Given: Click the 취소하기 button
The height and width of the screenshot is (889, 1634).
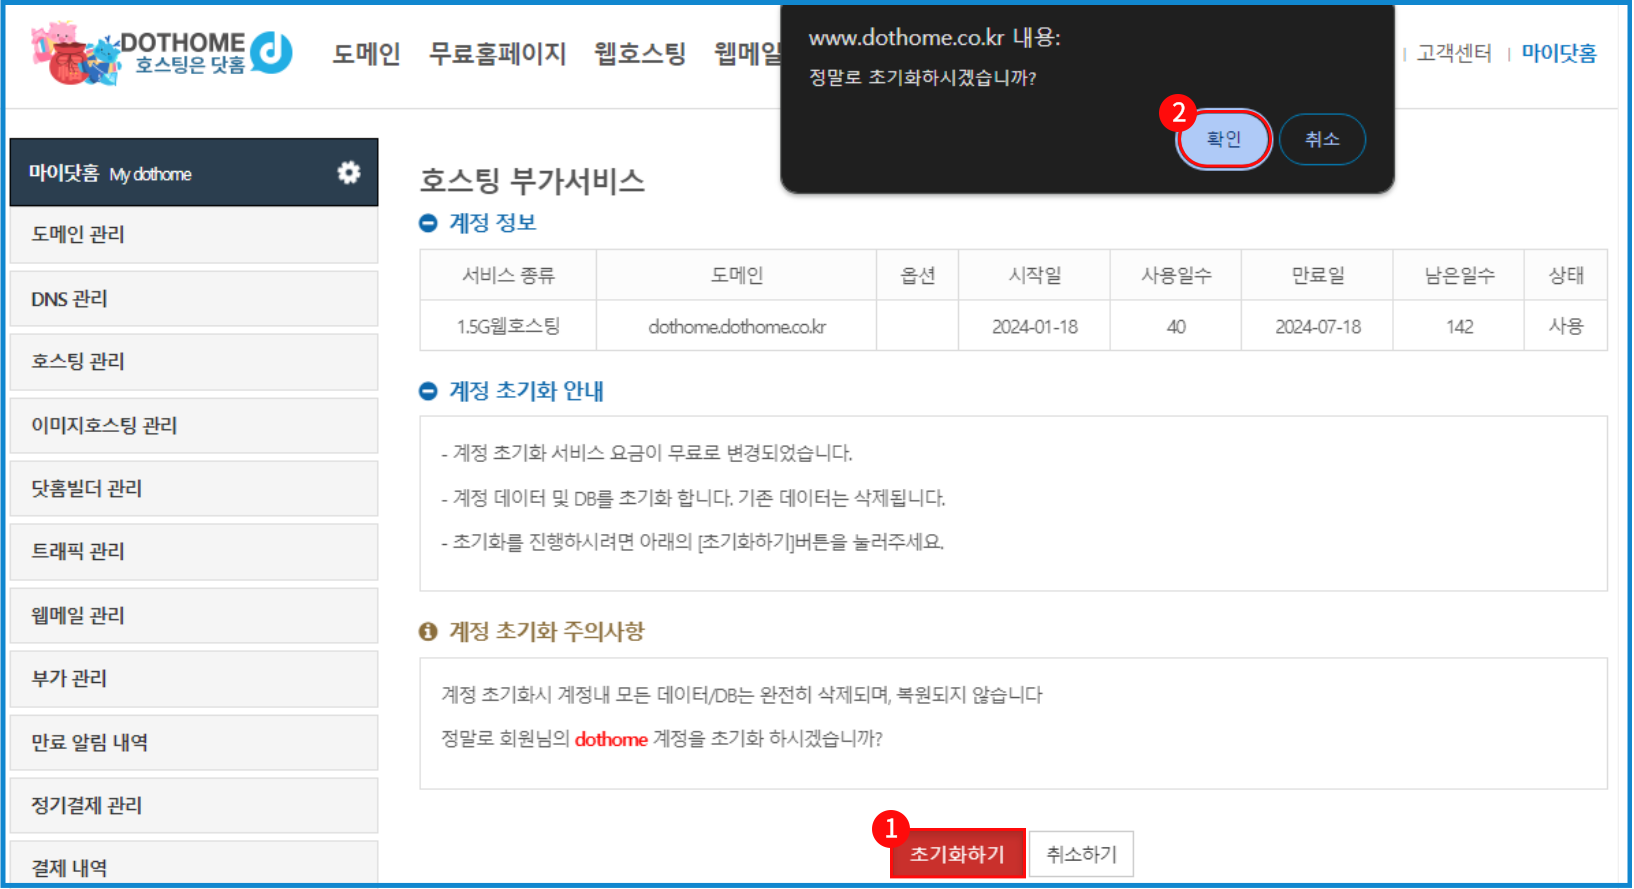Looking at the screenshot, I should [x=1081, y=855].
